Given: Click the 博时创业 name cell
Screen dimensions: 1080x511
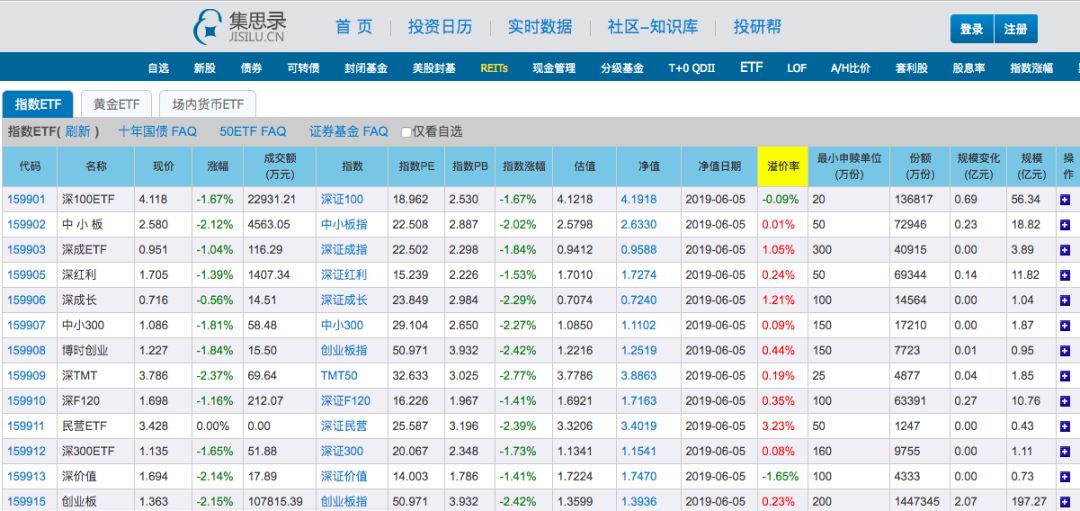Looking at the screenshot, I should [x=95, y=351].
